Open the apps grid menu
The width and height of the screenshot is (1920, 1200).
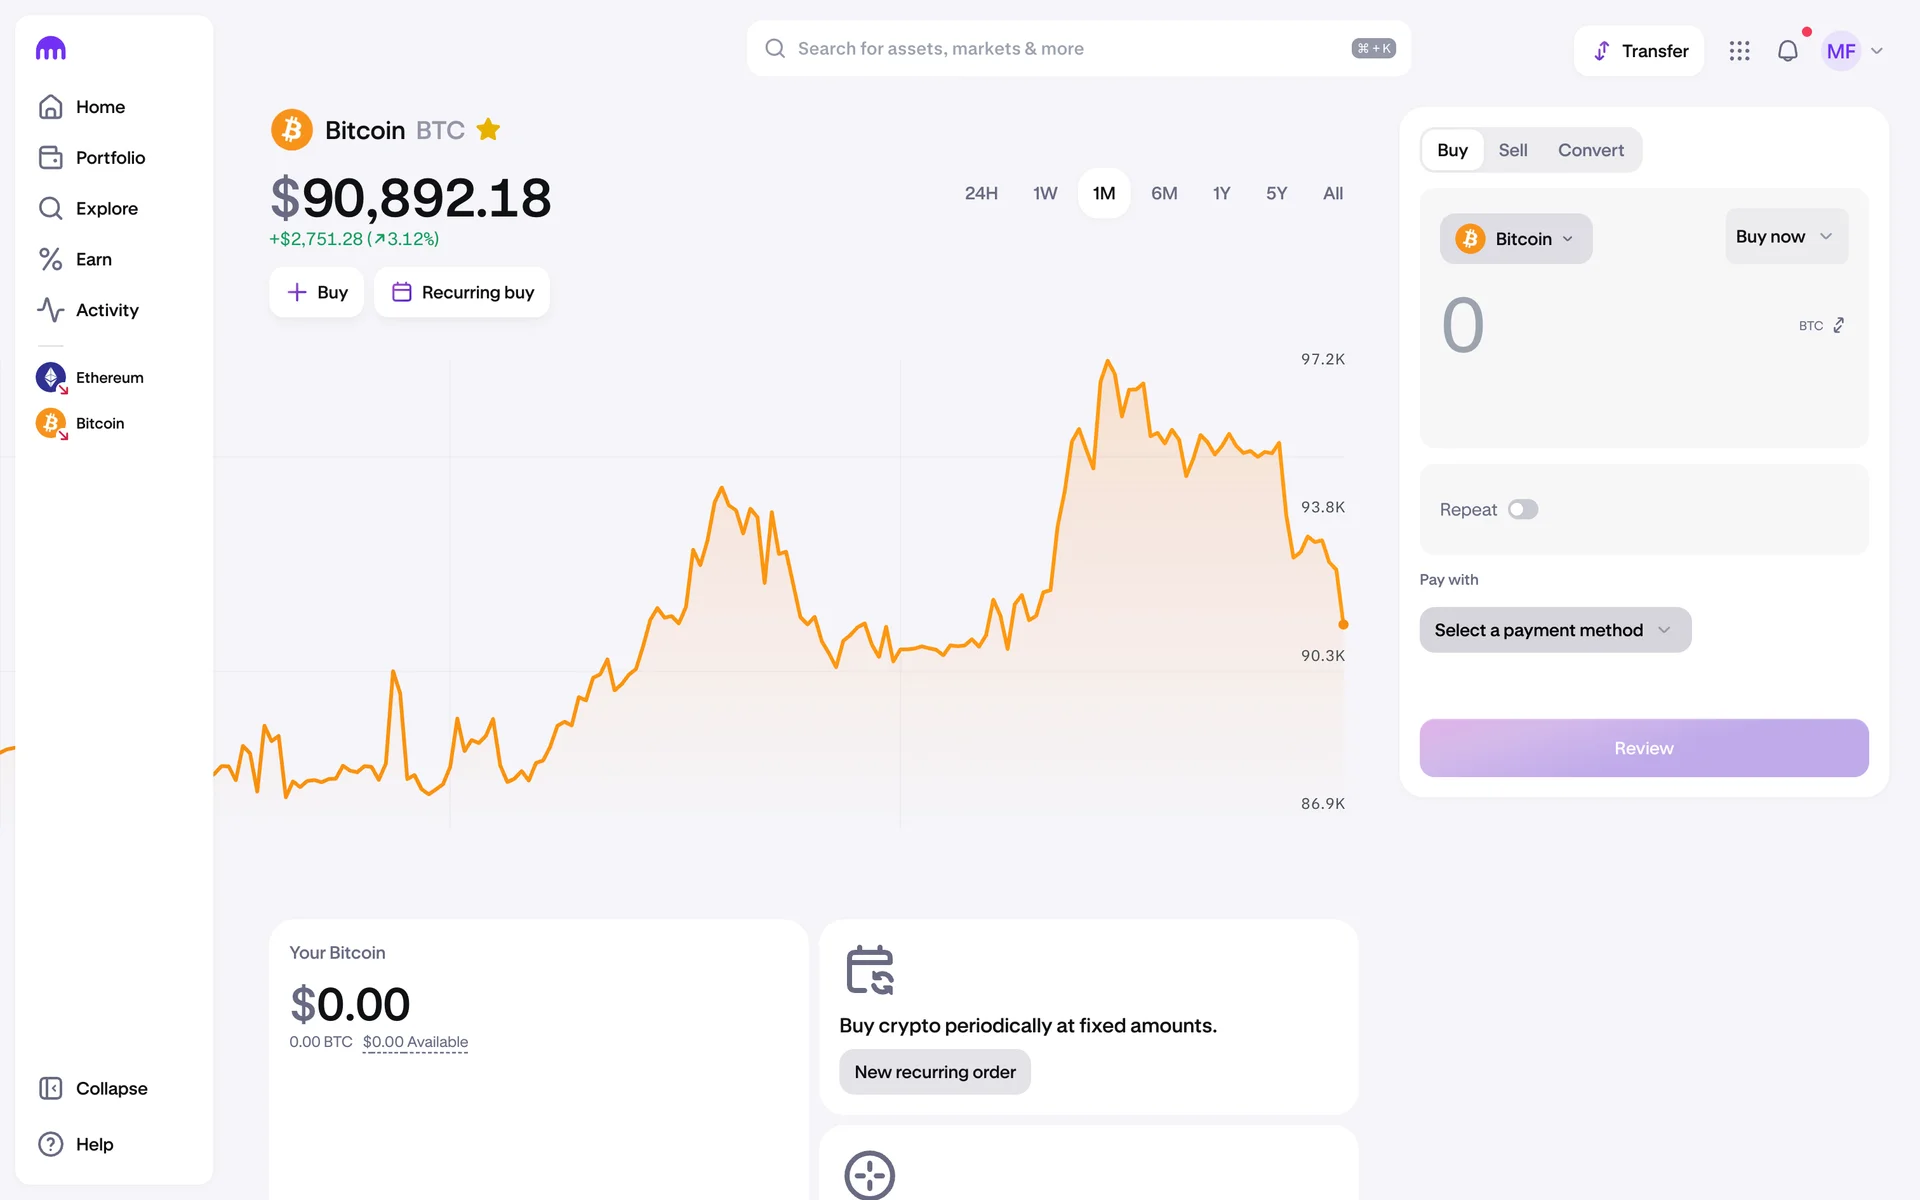coord(1739,51)
